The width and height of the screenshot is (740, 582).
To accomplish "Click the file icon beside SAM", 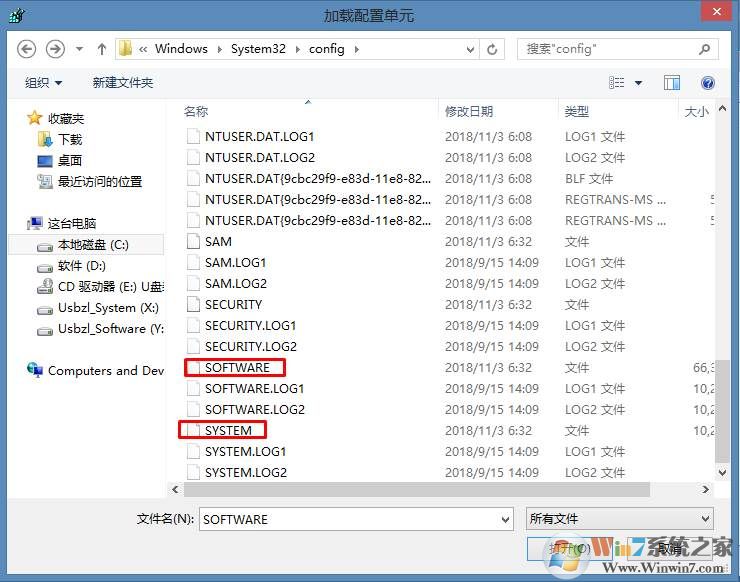I will click(193, 242).
